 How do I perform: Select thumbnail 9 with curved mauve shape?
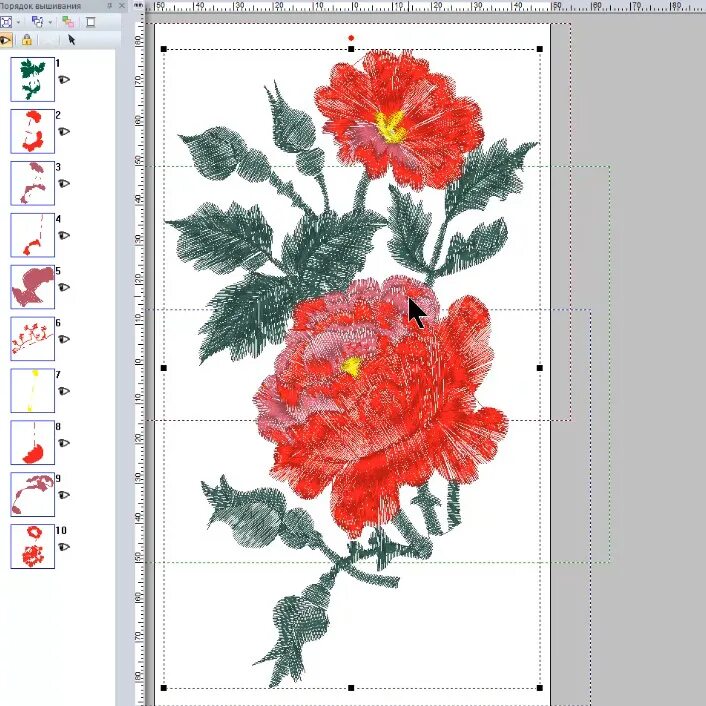click(32, 494)
